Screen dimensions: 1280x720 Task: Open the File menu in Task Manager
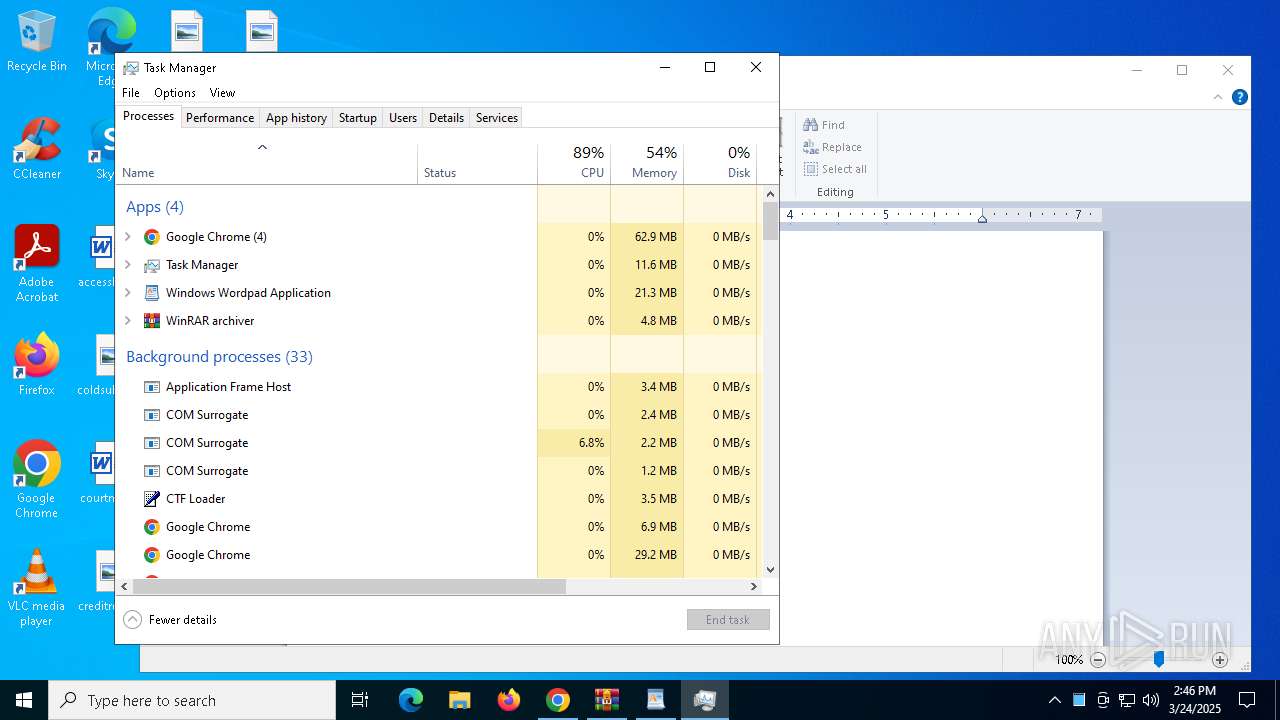click(x=131, y=93)
